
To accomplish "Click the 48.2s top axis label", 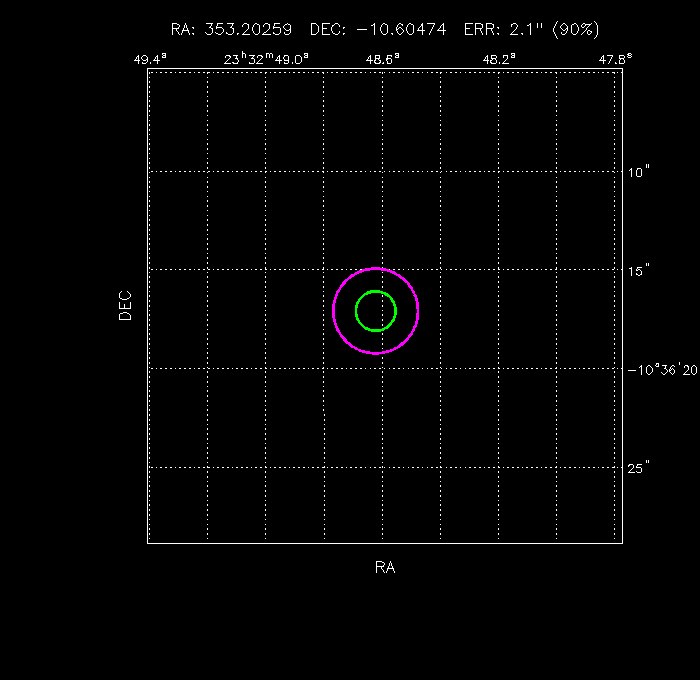I will point(498,59).
